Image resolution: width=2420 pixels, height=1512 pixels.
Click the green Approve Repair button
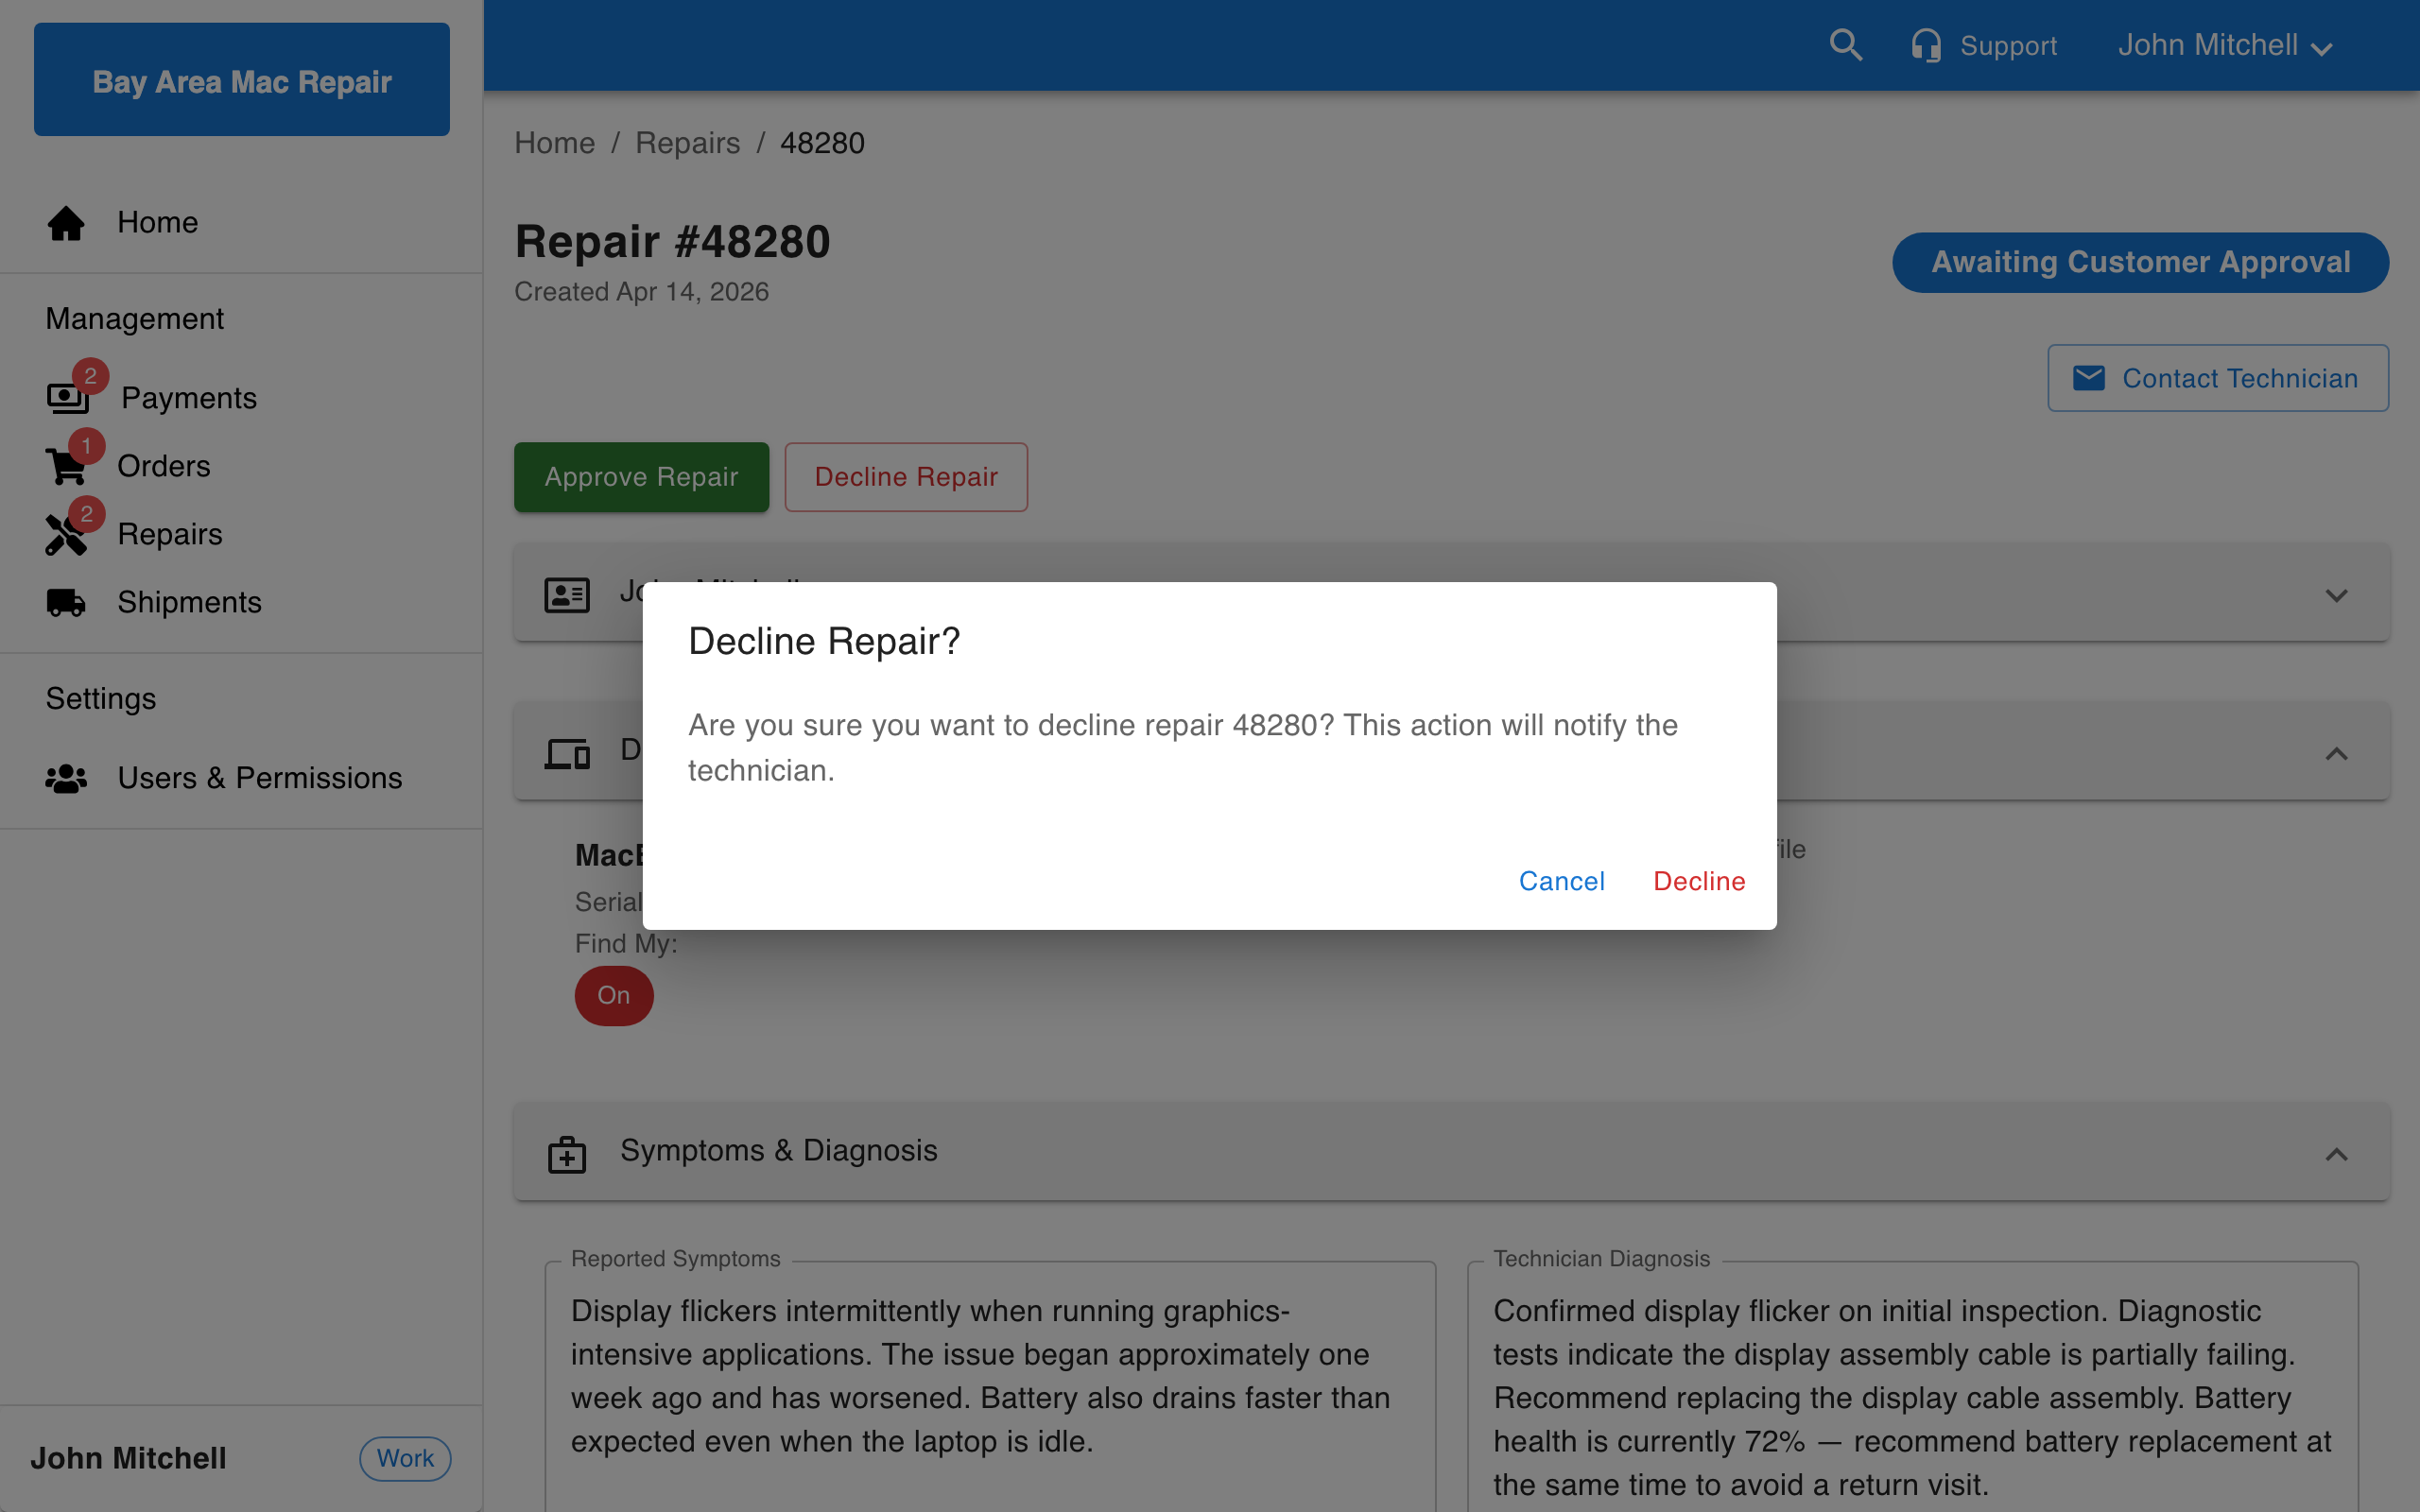point(641,477)
